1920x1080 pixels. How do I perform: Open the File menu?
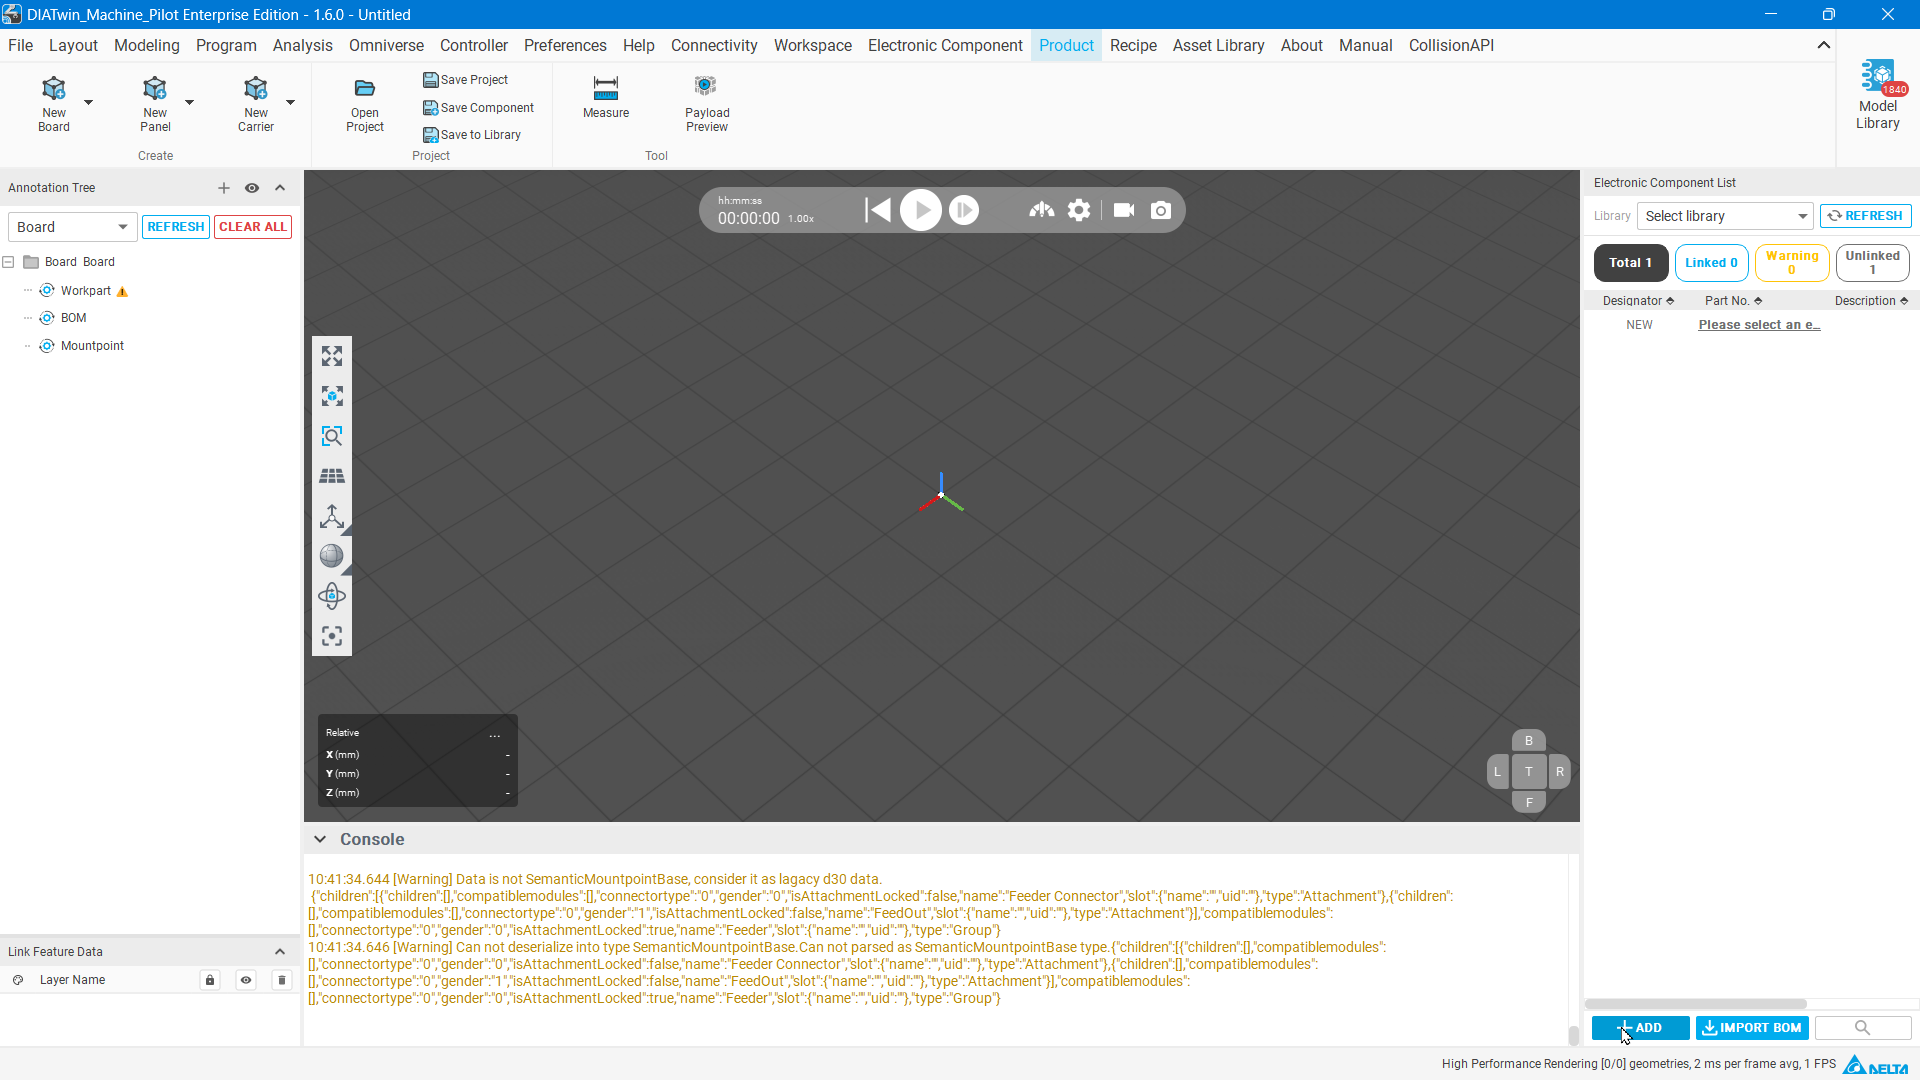(x=20, y=45)
